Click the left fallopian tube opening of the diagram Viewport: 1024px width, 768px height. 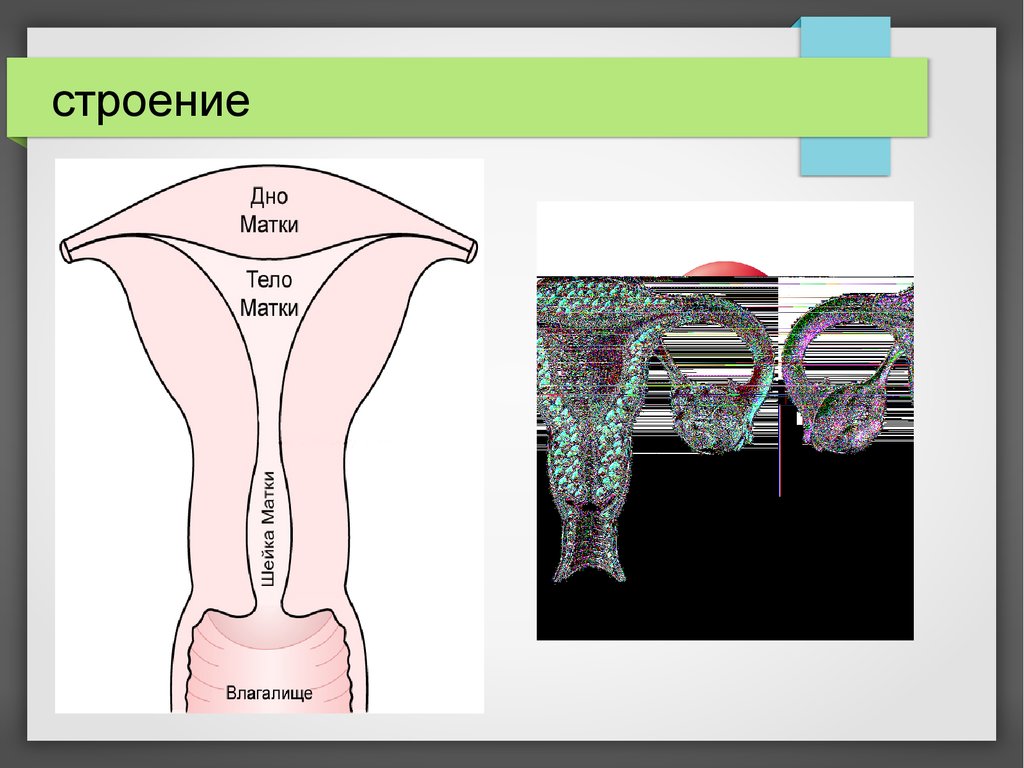[67, 249]
